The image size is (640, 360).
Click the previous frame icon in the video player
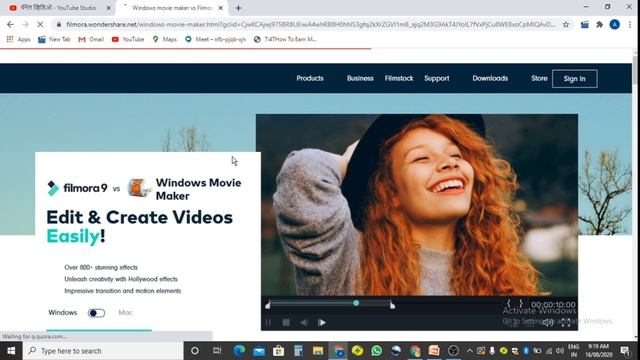(x=304, y=322)
